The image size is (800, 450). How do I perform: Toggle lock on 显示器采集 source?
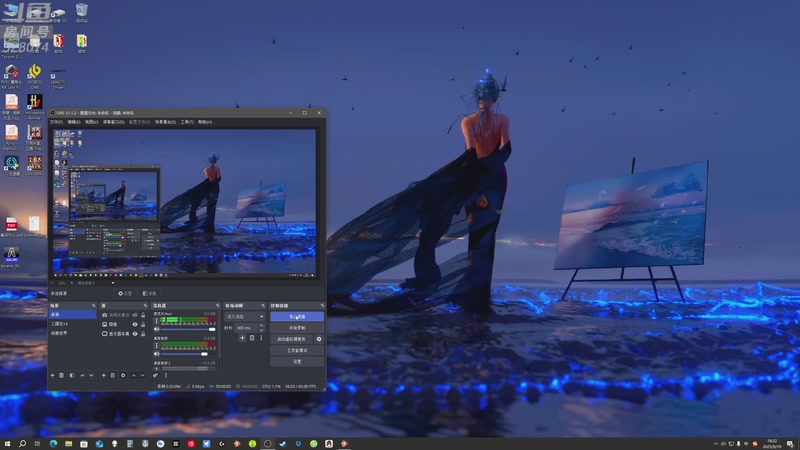coord(143,334)
